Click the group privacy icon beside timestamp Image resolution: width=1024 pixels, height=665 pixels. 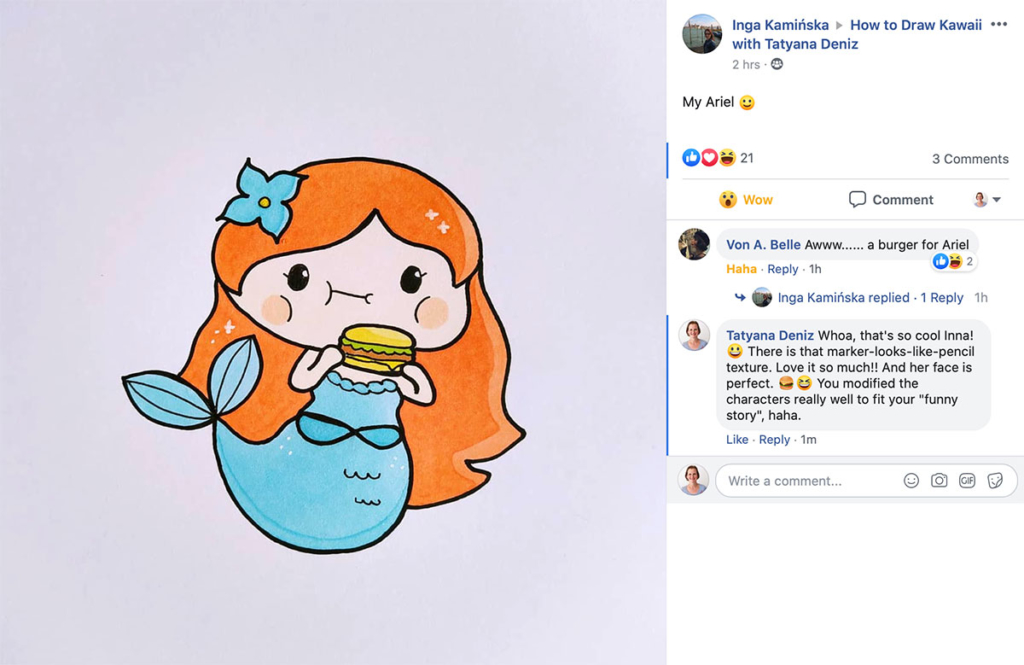(777, 65)
